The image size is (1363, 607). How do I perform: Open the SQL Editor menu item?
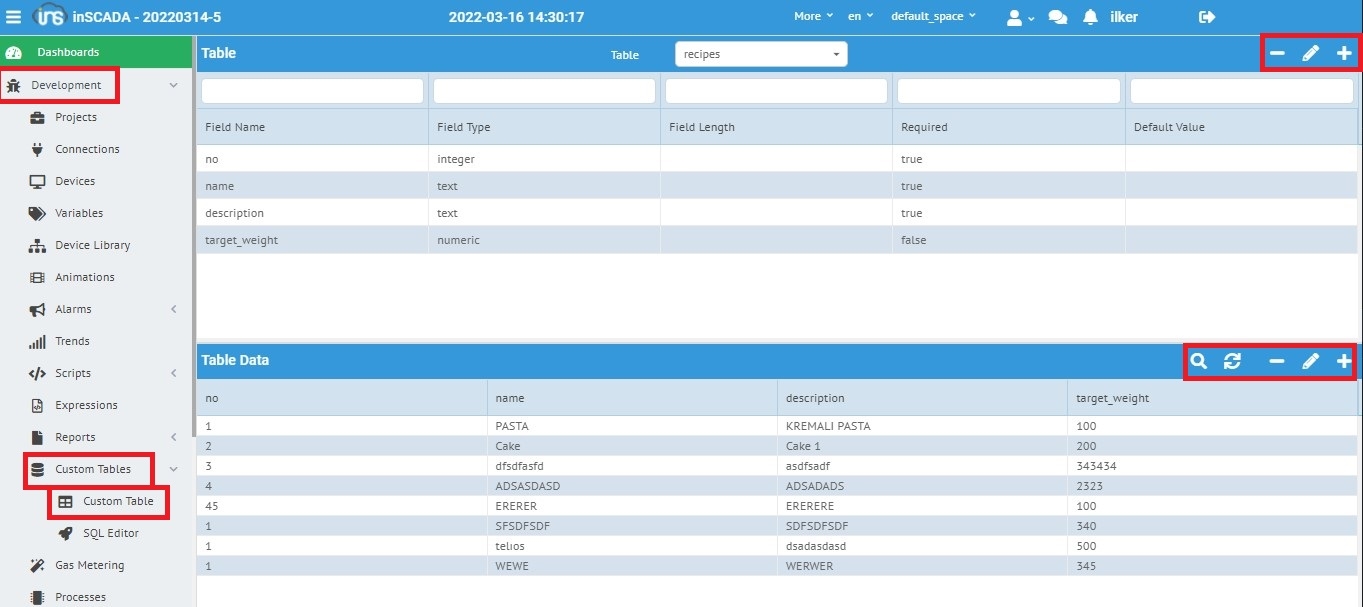pyautogui.click(x=110, y=533)
